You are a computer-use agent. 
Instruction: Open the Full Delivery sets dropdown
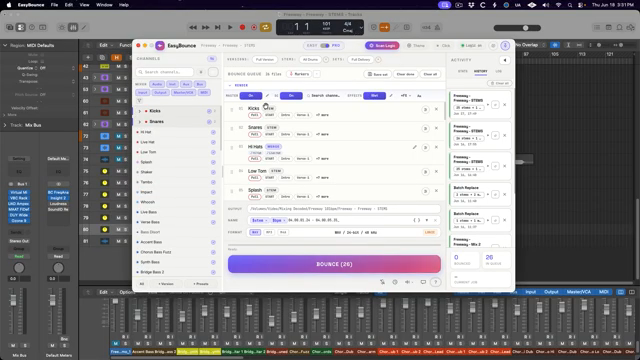(x=360, y=60)
